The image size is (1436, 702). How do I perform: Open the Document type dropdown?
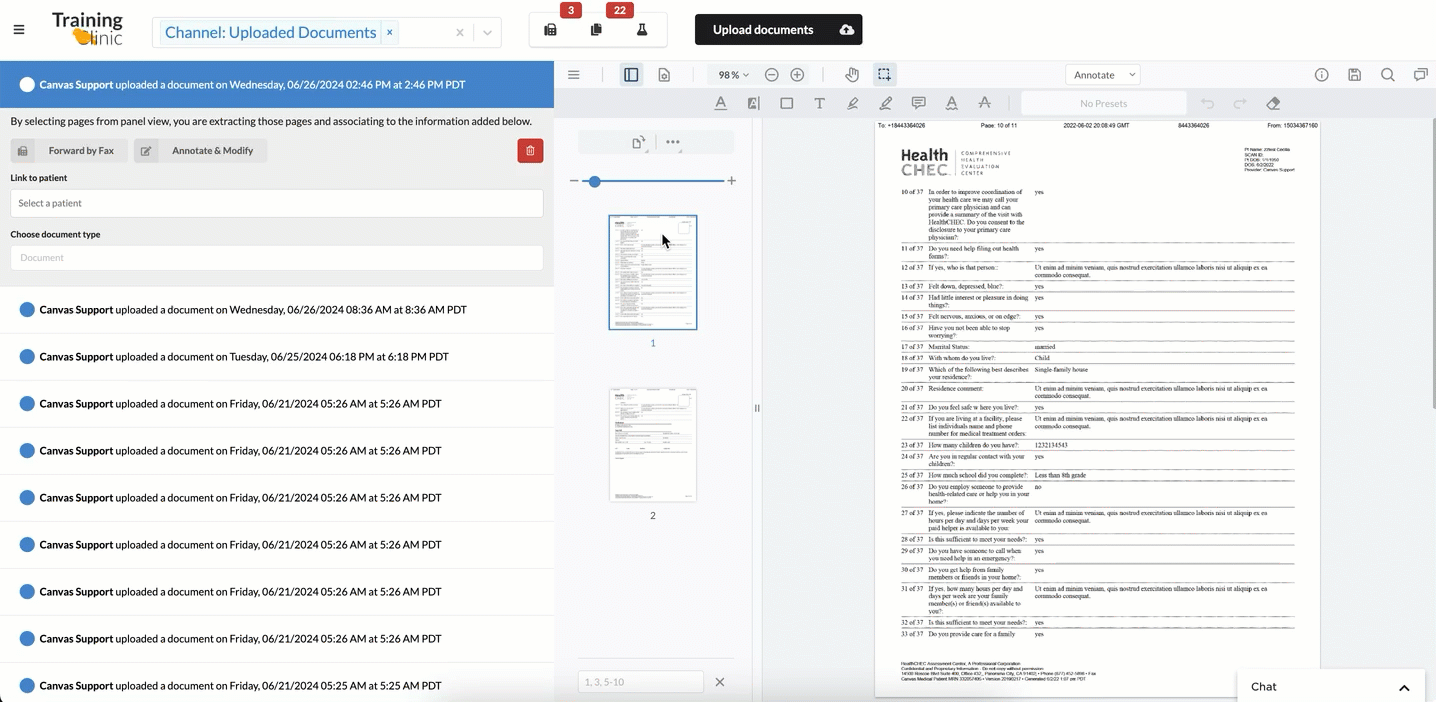click(278, 257)
